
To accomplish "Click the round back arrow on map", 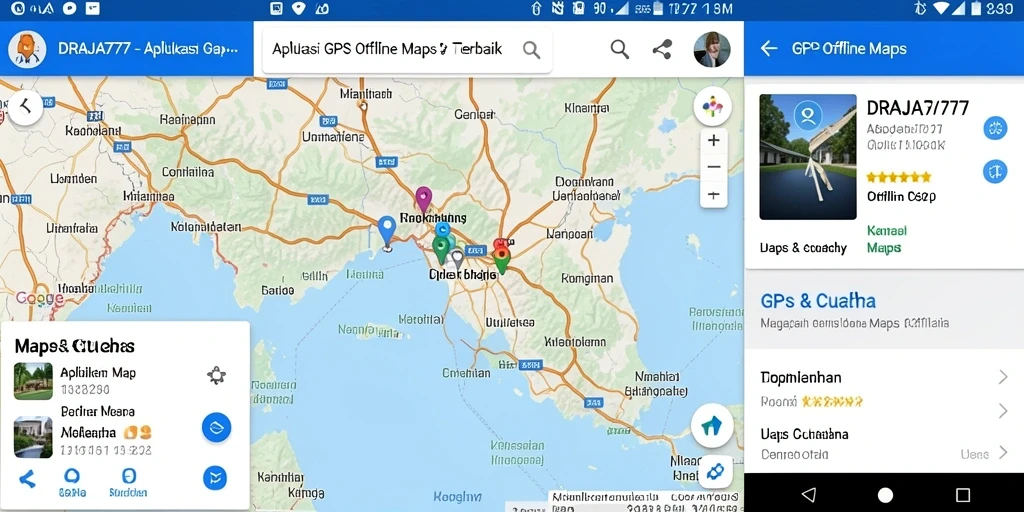I will (25, 107).
